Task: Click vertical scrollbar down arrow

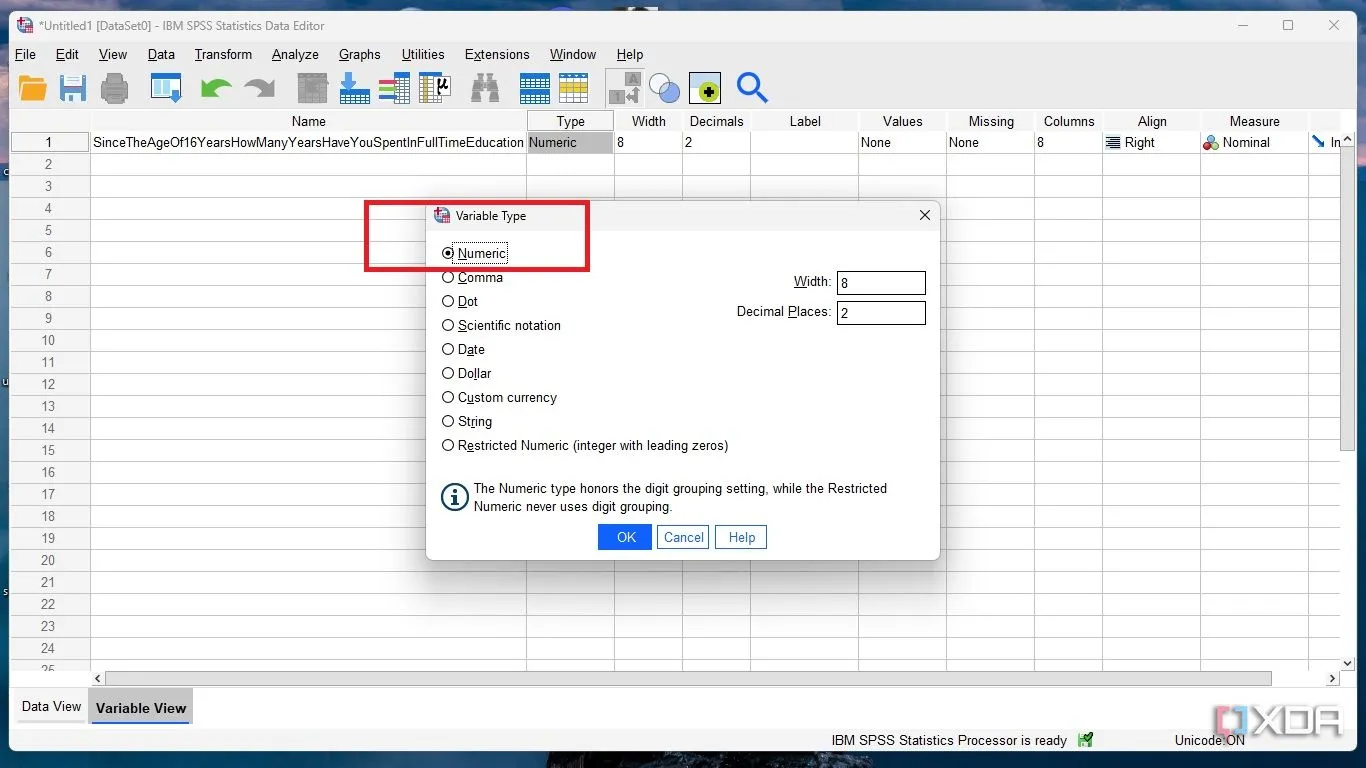Action: click(x=1347, y=662)
